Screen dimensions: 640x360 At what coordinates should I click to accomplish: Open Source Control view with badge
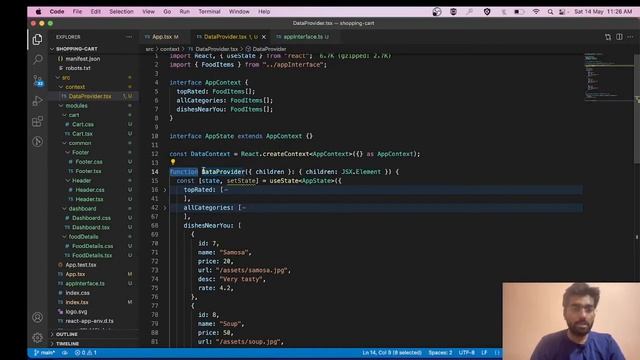[x=38, y=80]
